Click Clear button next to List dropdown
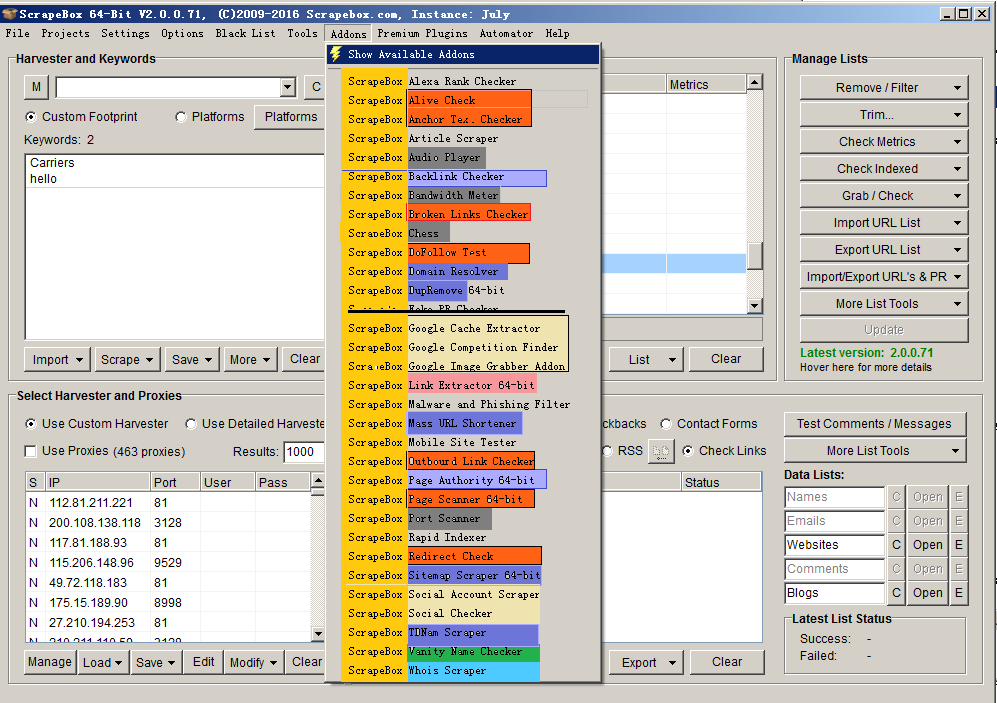The height and width of the screenshot is (703, 997). click(x=726, y=359)
